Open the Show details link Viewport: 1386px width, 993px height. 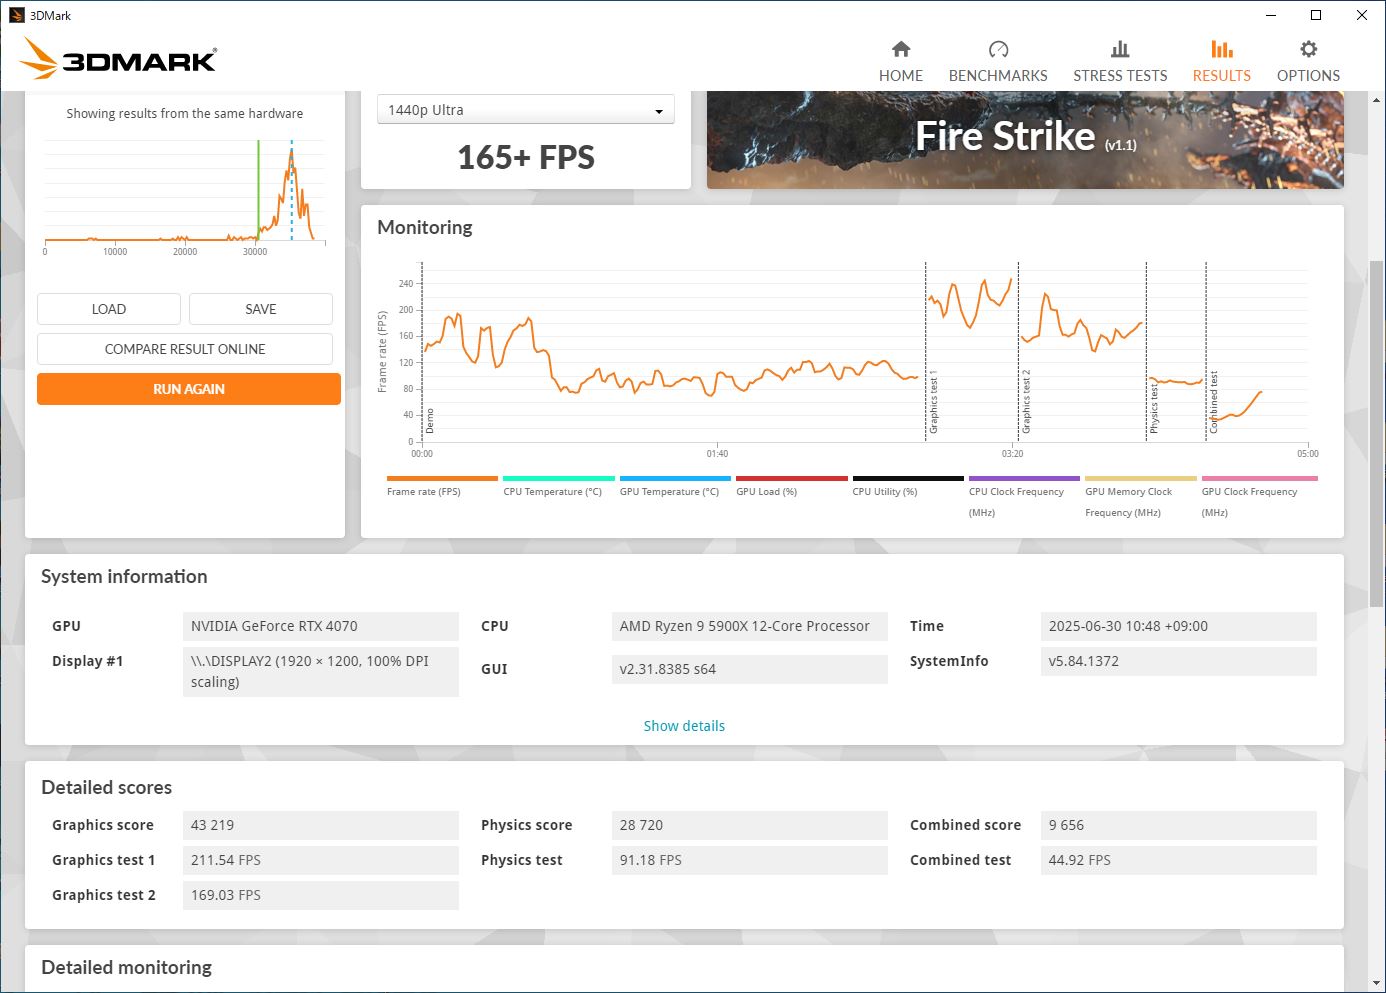[x=684, y=726]
